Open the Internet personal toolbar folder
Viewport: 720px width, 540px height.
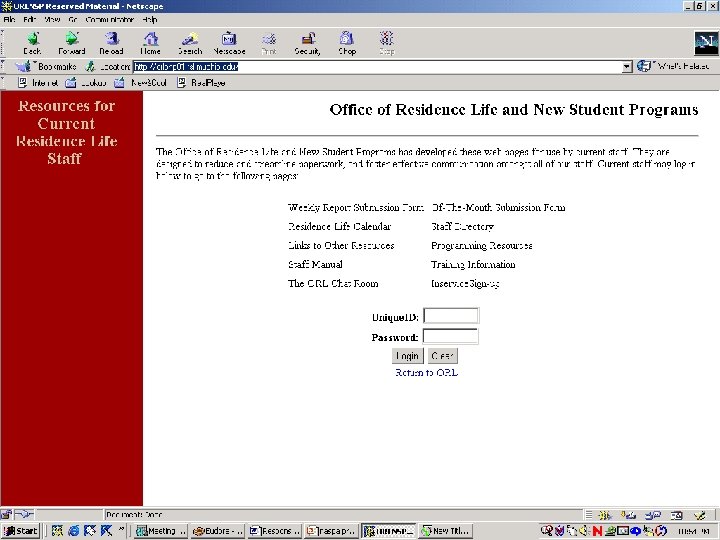coord(38,83)
